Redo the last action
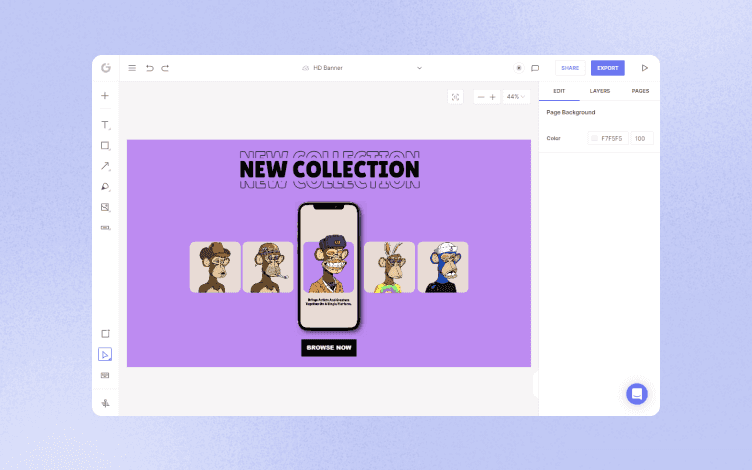 [165, 68]
